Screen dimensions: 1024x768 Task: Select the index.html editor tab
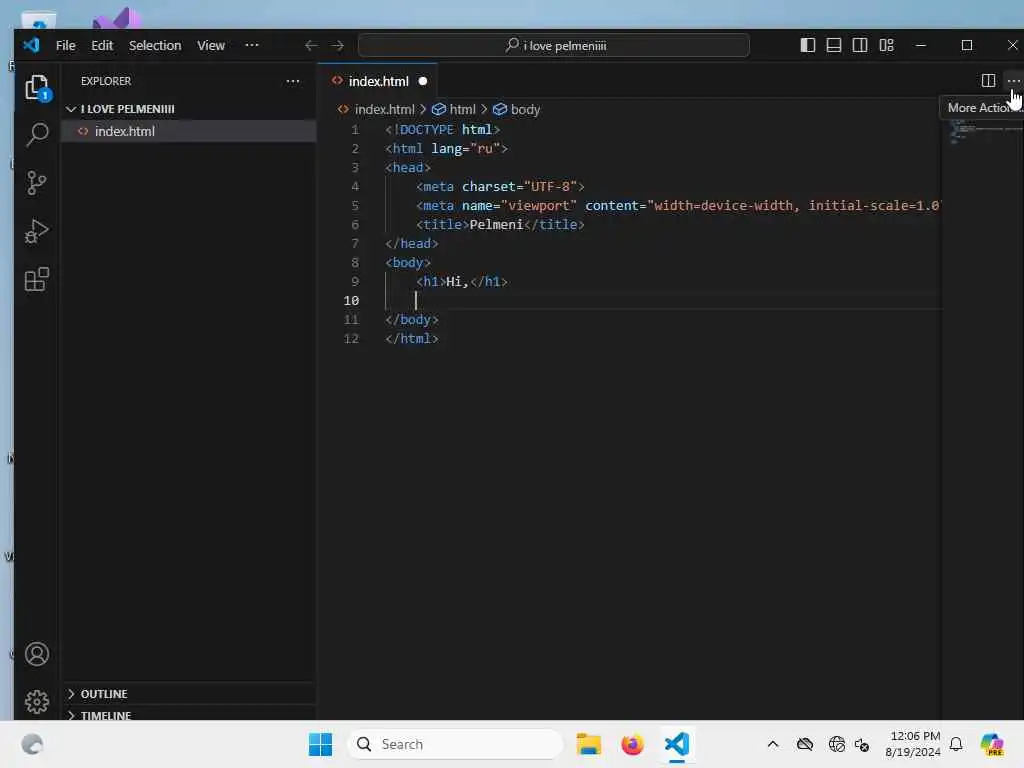tap(377, 81)
